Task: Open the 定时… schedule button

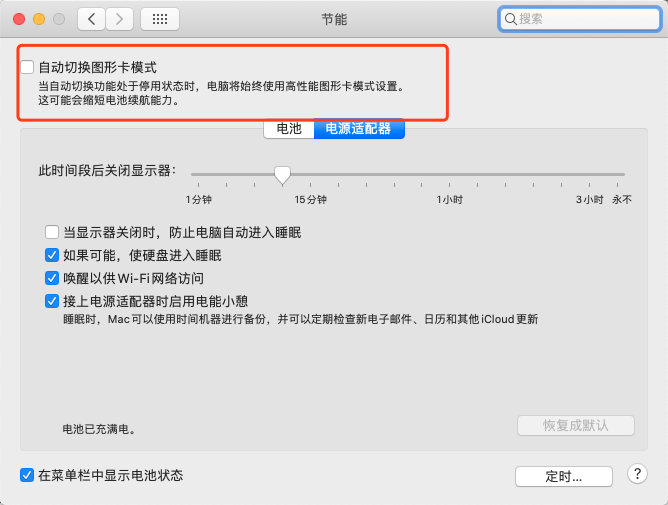Action: [x=564, y=476]
